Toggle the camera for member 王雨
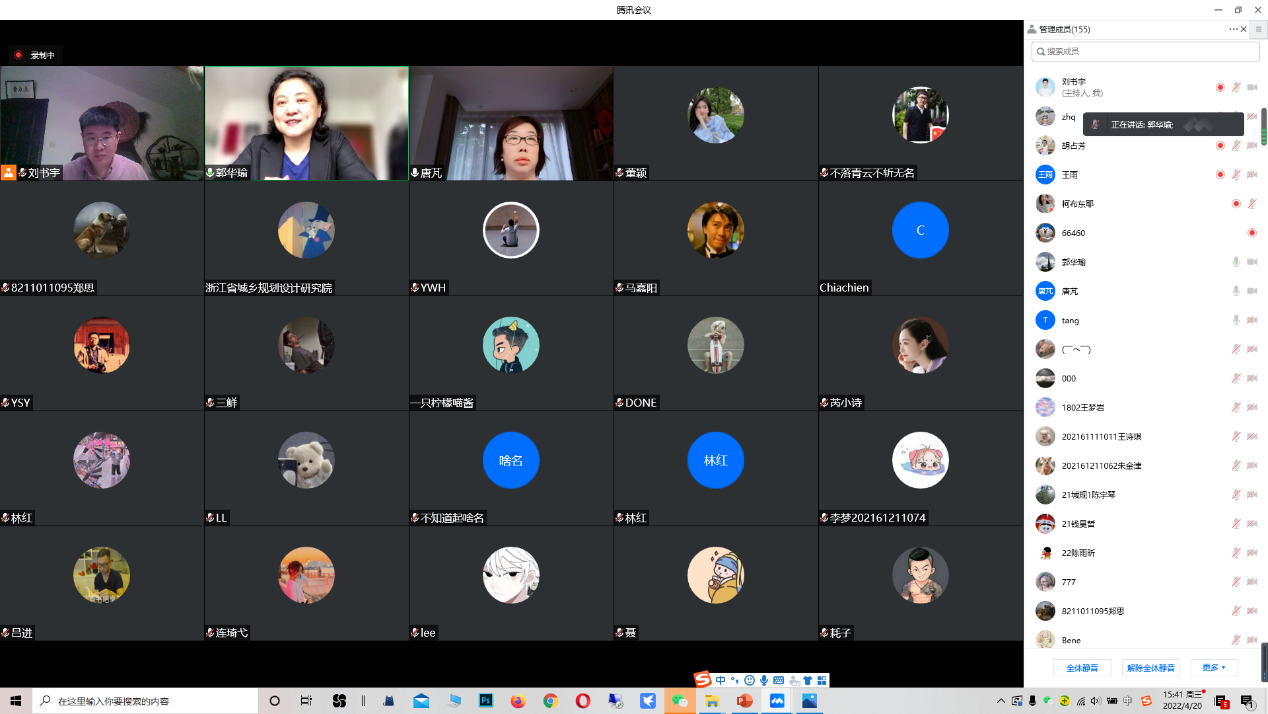1268x714 pixels. coord(1252,175)
